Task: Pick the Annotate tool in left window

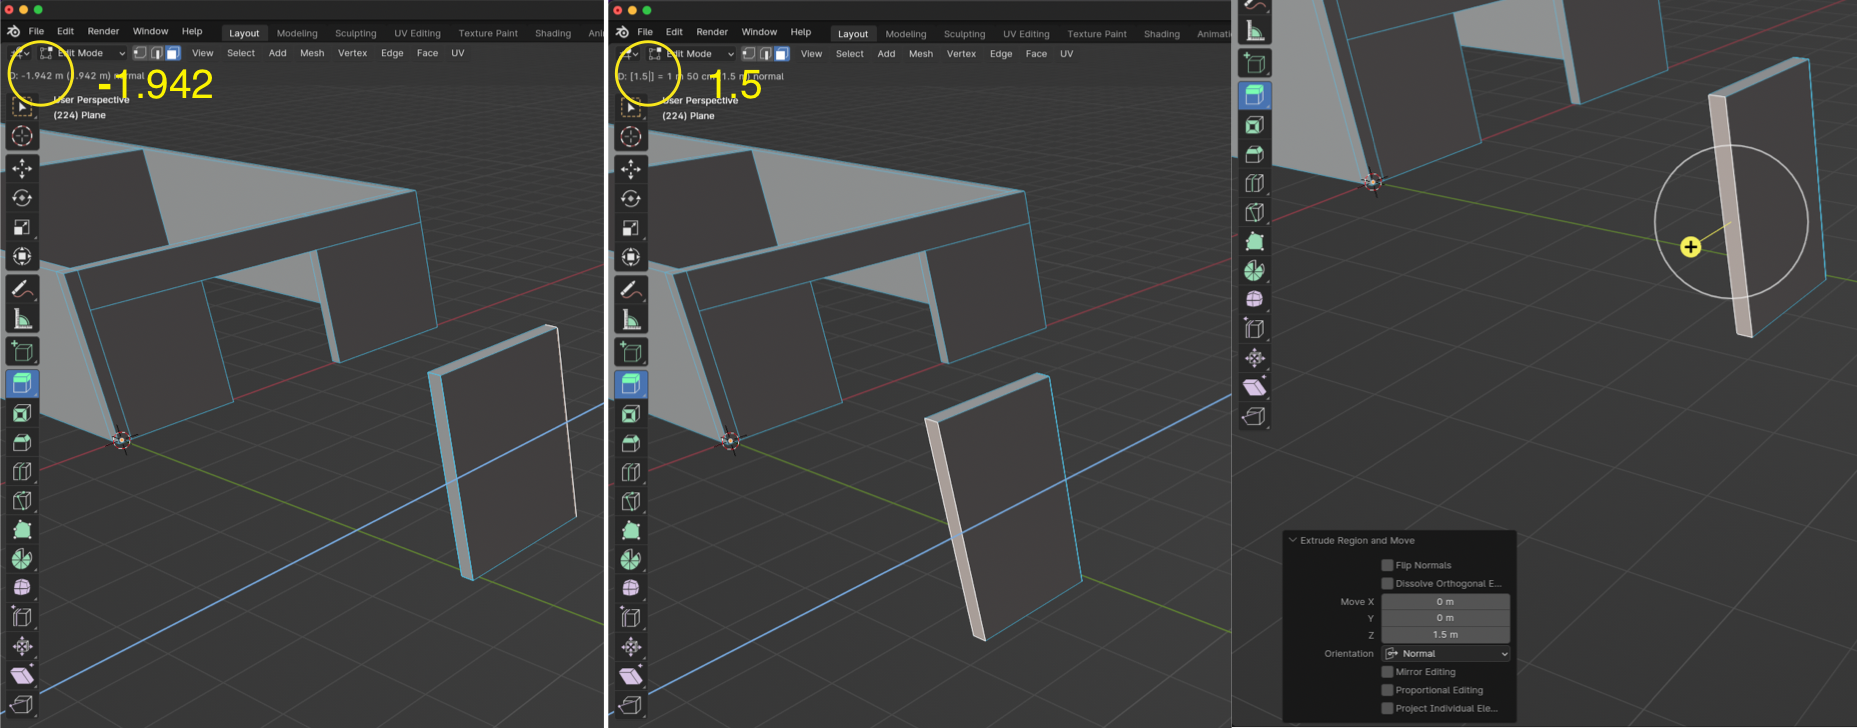Action: click(x=22, y=290)
